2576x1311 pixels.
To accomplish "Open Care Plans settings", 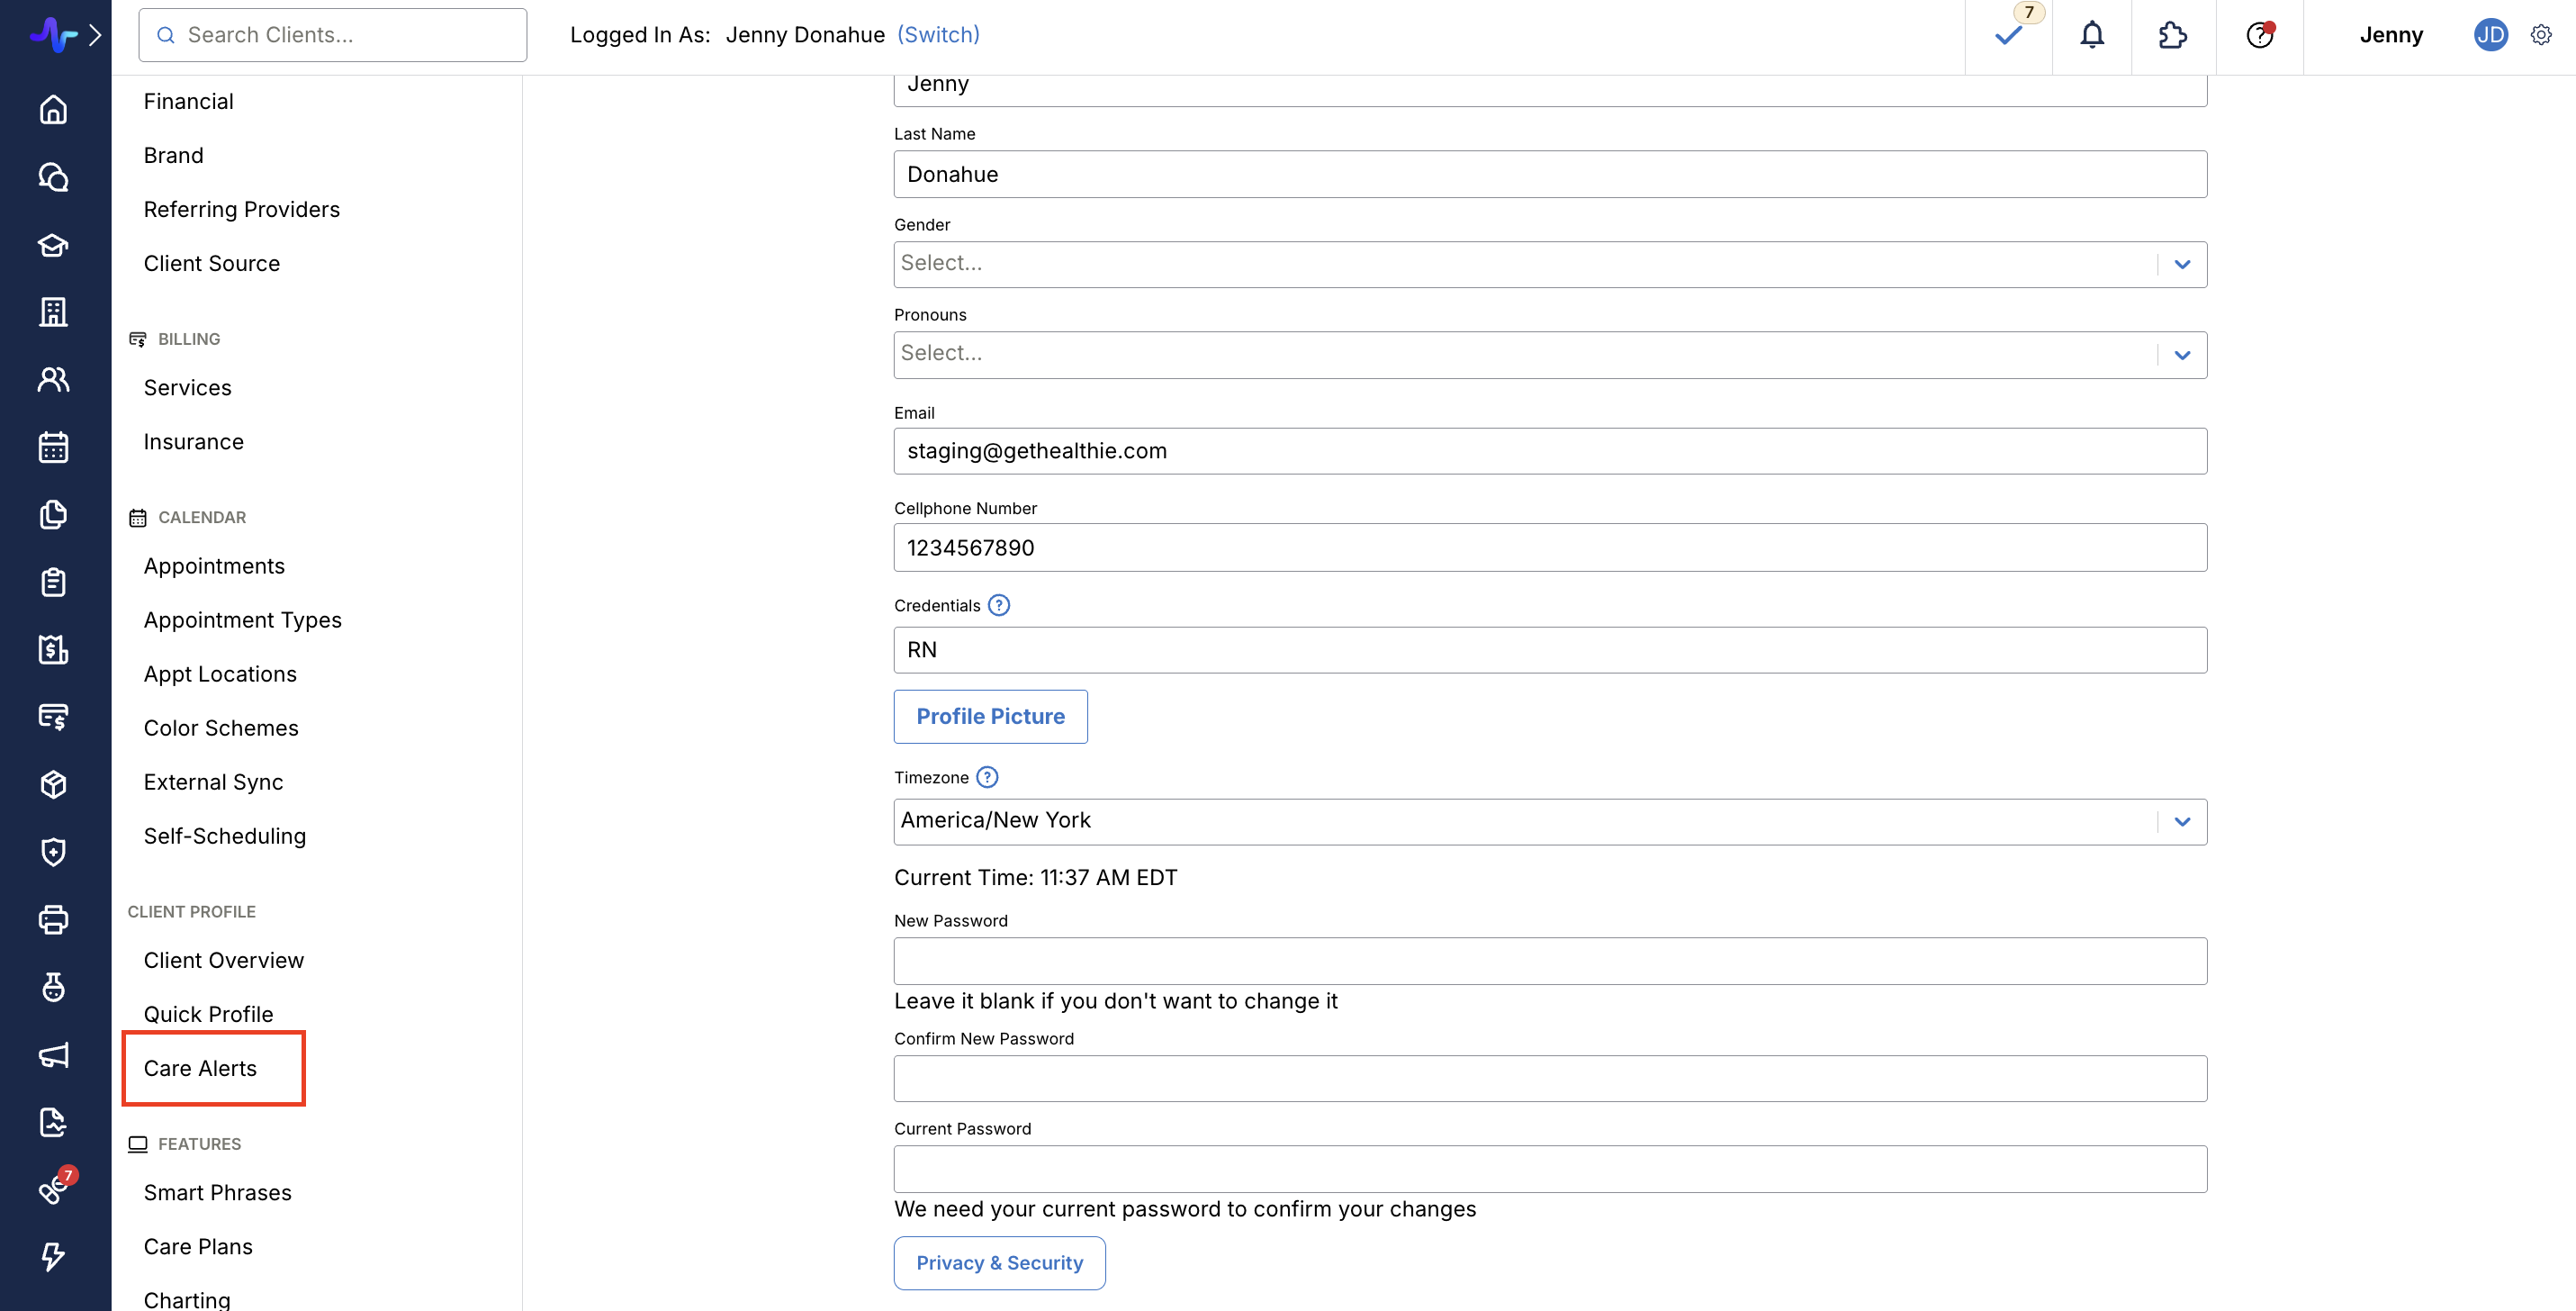I will 198,1245.
